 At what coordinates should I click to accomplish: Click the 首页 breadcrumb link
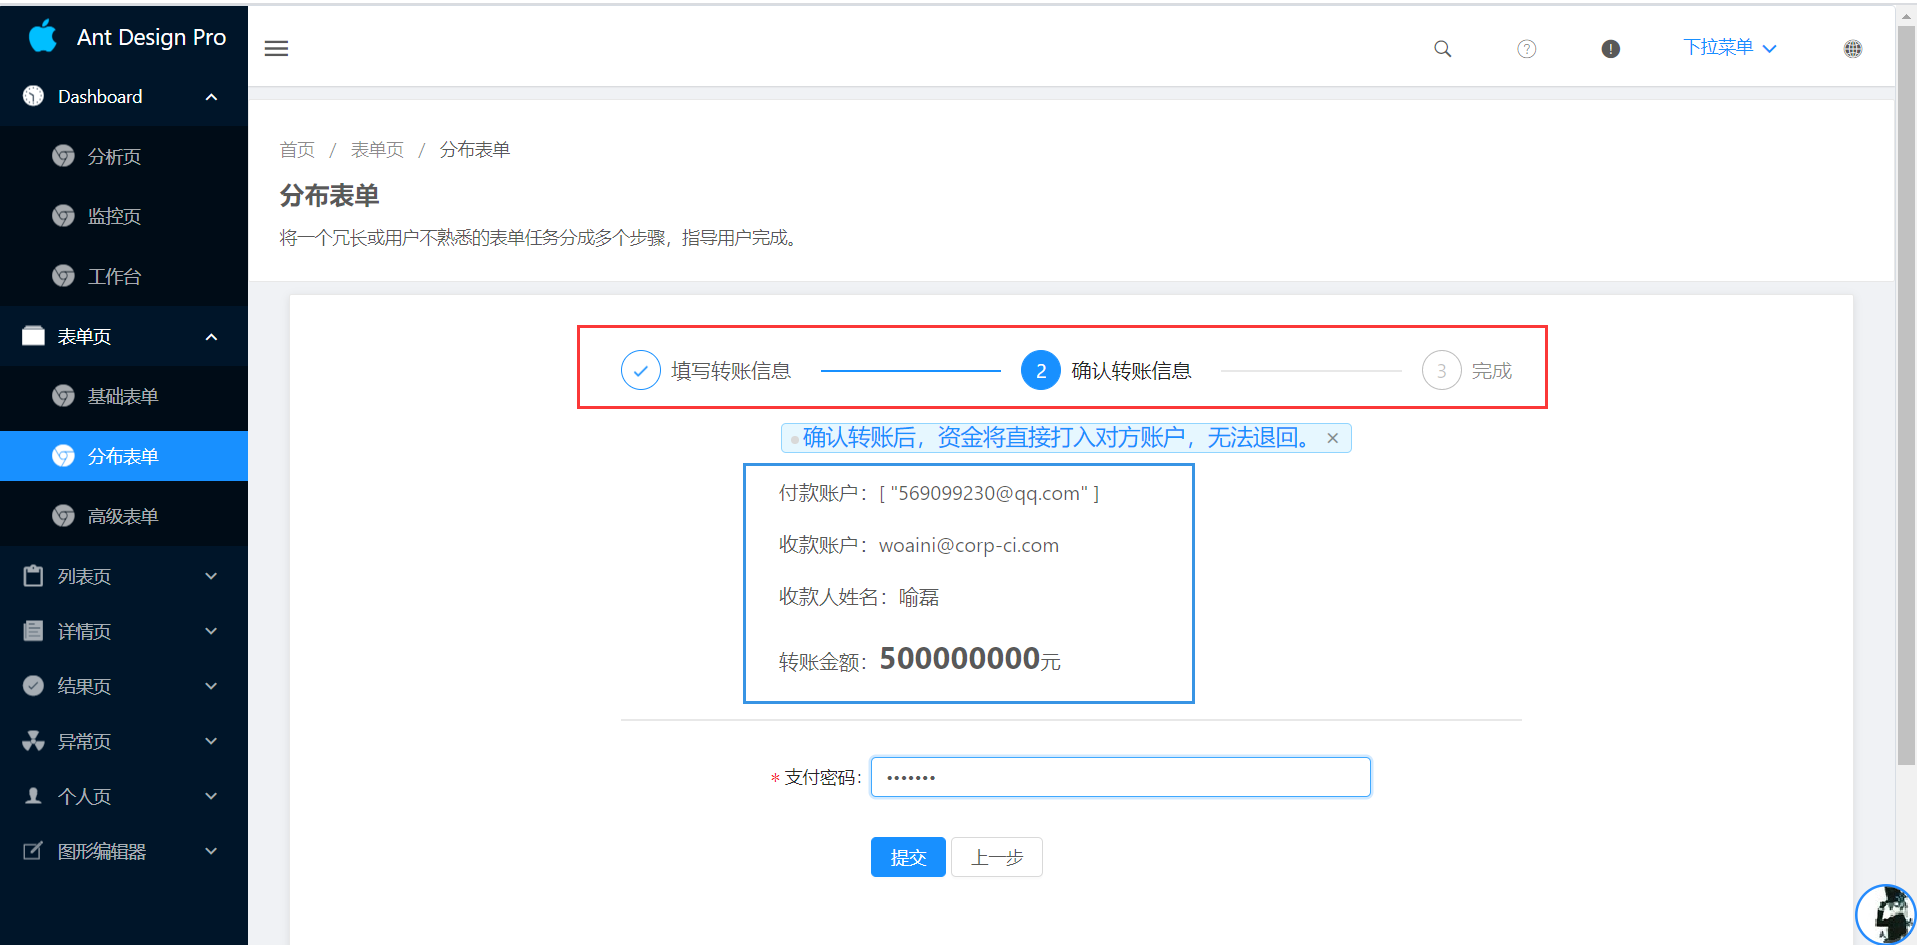coord(297,149)
